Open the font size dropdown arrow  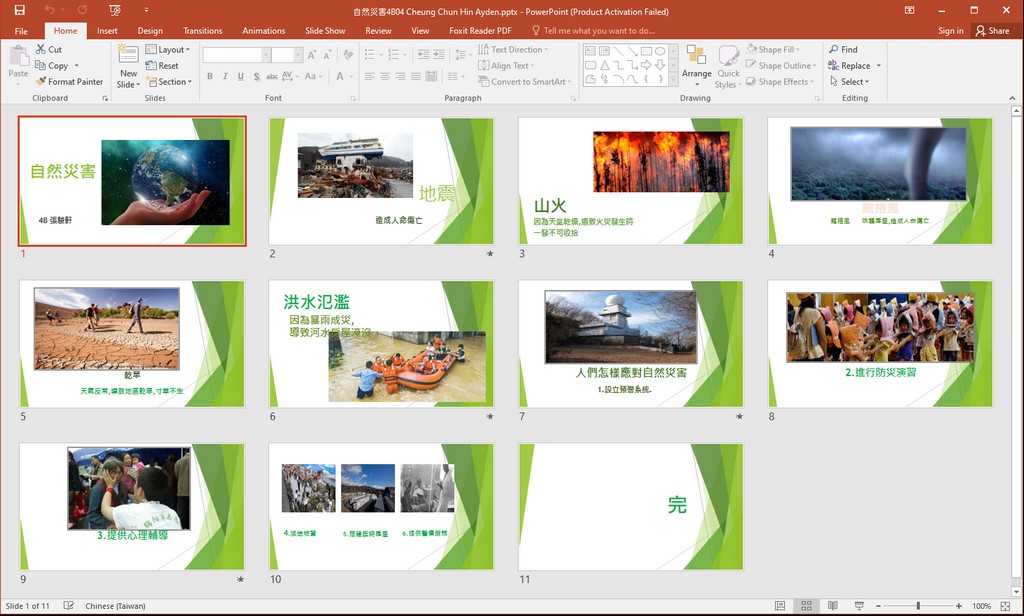(x=298, y=55)
